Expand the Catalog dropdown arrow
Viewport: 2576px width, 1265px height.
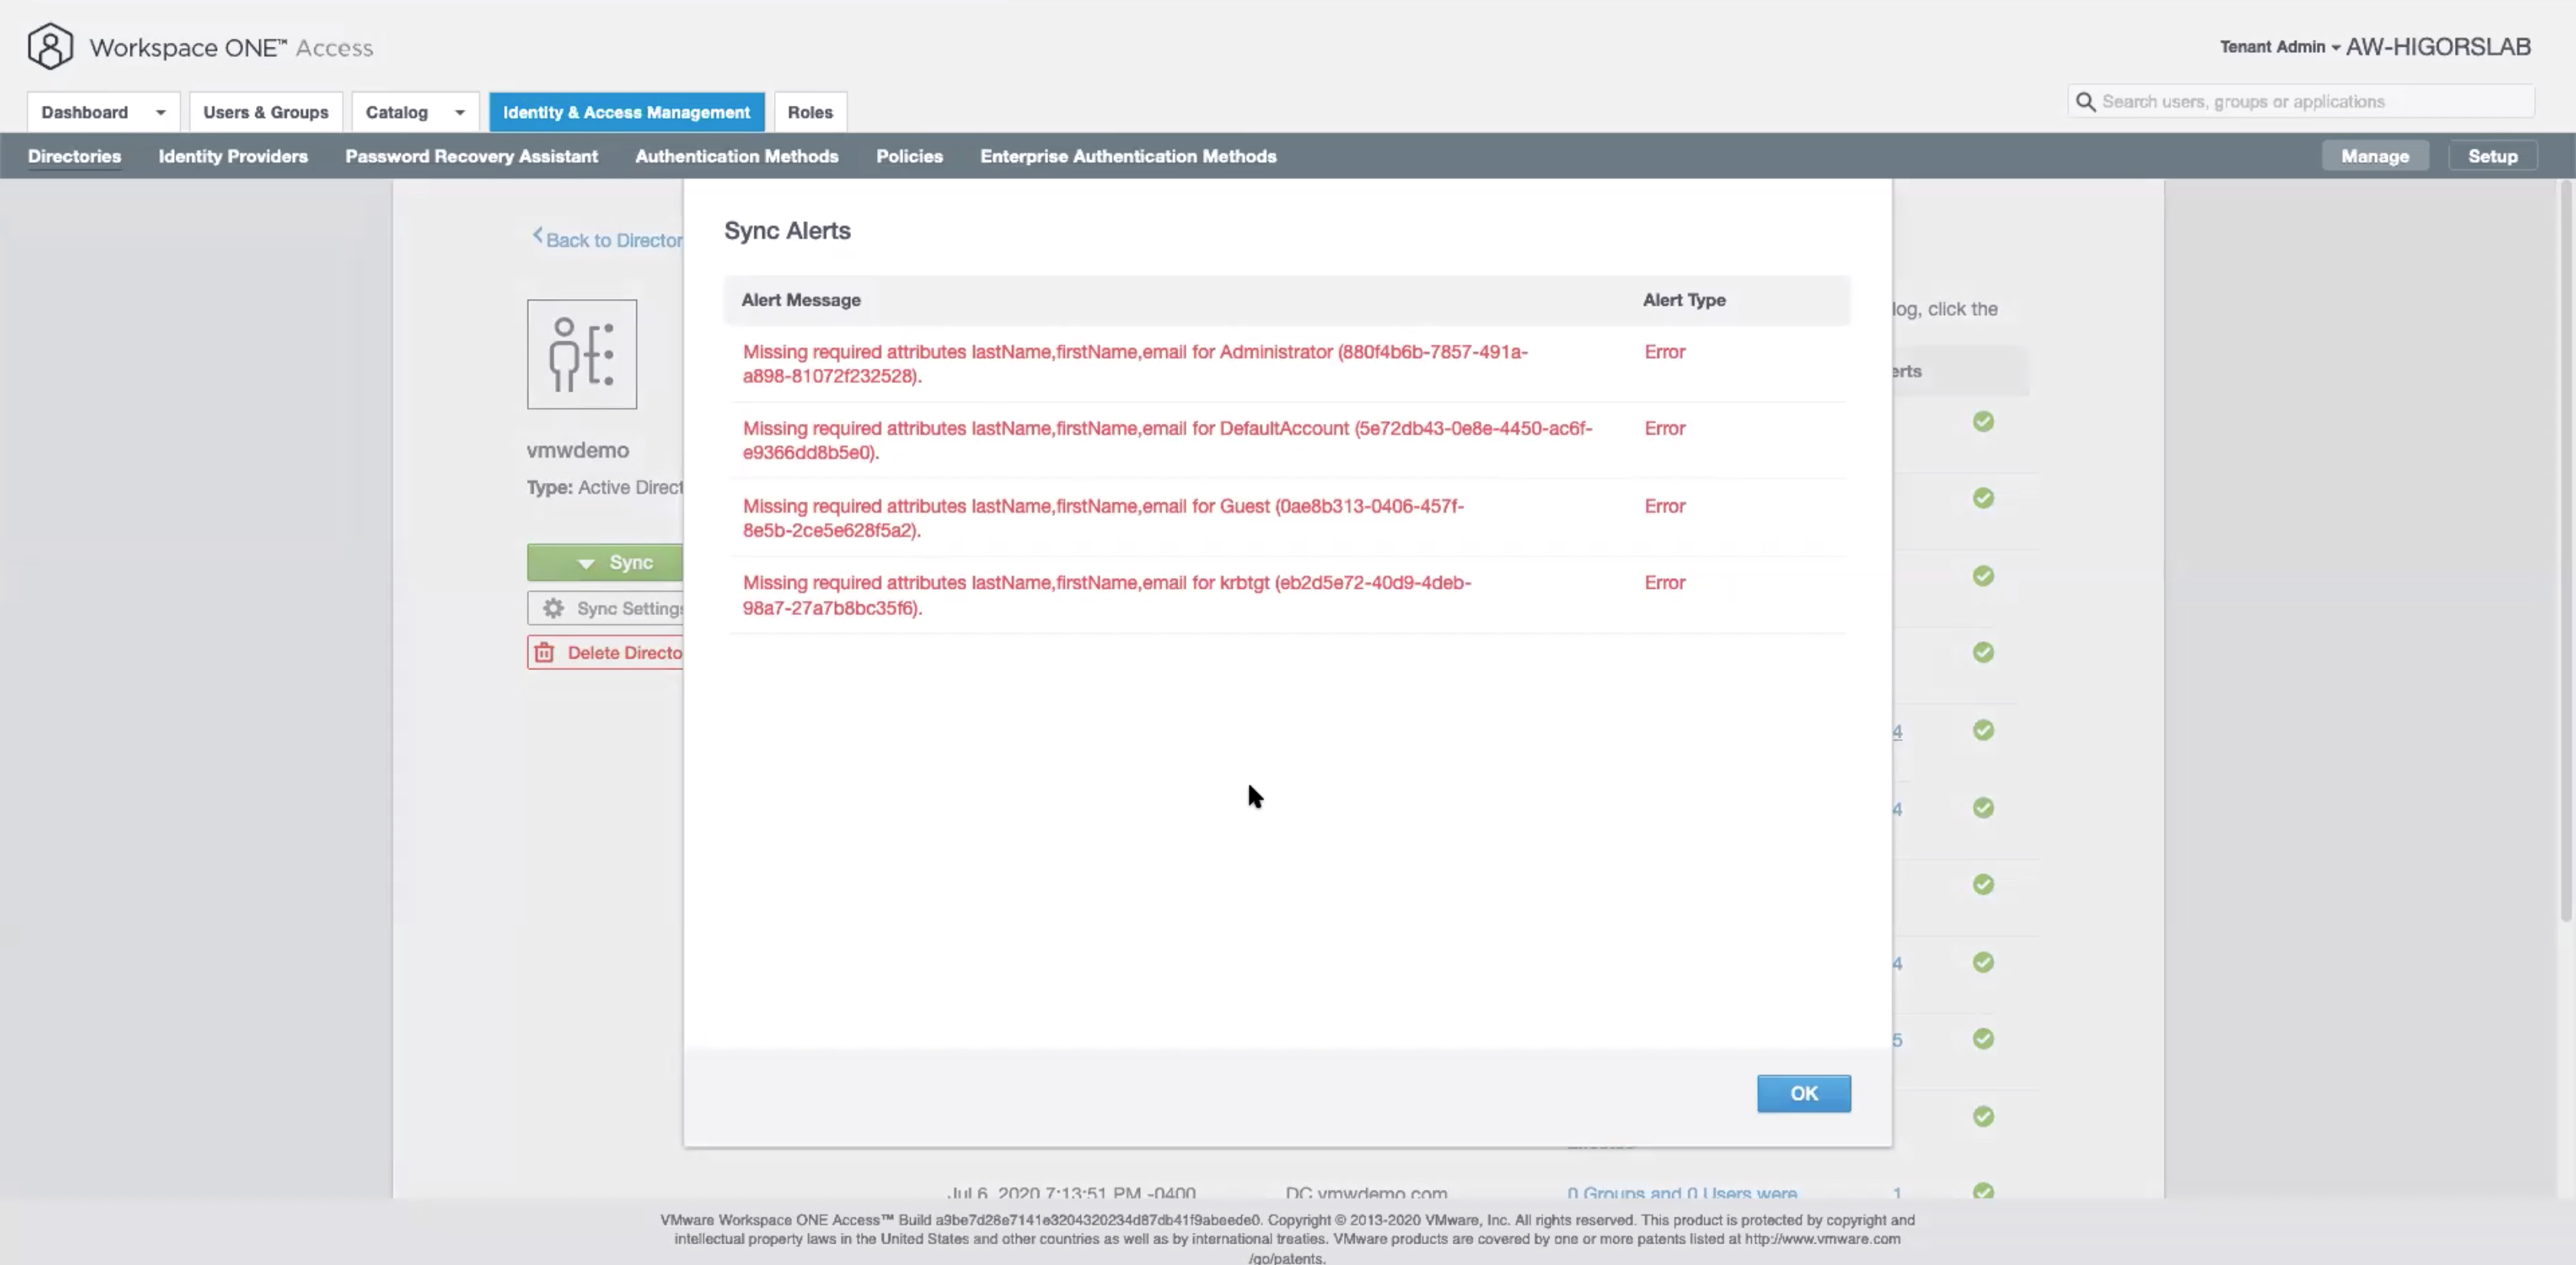(459, 113)
